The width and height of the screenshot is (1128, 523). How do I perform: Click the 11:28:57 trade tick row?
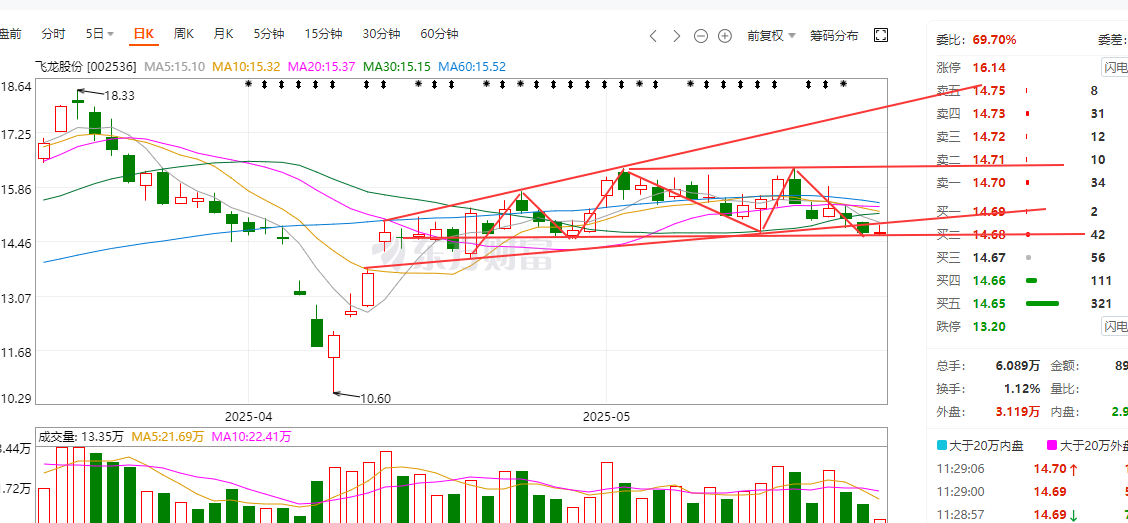click(1032, 515)
